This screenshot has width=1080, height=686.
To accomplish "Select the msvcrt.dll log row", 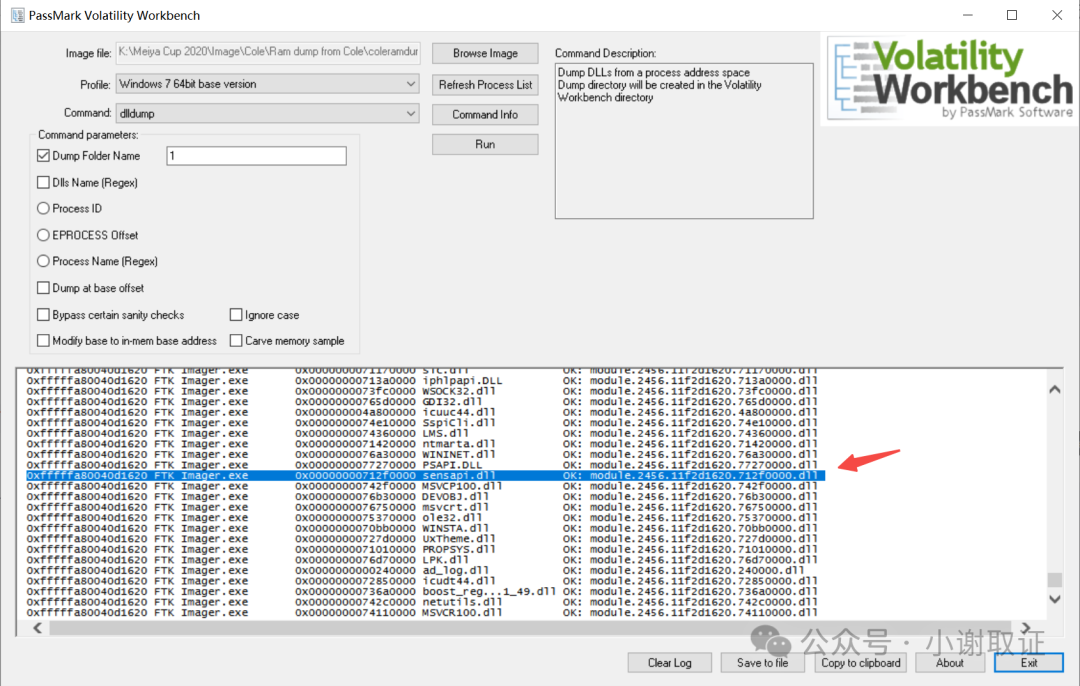I will 422,507.
